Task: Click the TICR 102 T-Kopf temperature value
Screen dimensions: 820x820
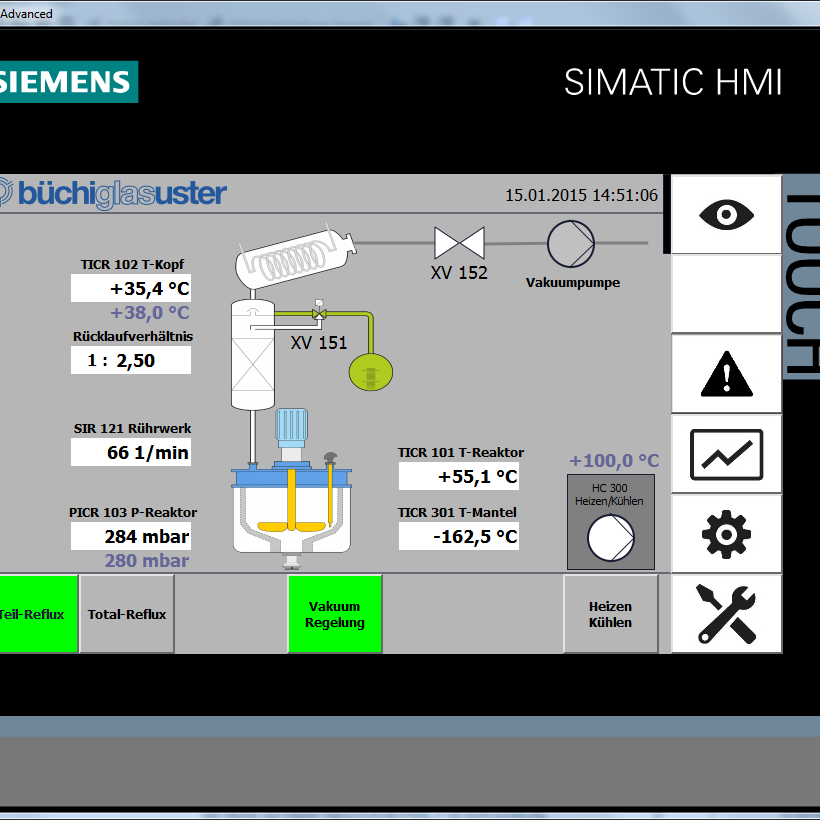Action: coord(131,289)
